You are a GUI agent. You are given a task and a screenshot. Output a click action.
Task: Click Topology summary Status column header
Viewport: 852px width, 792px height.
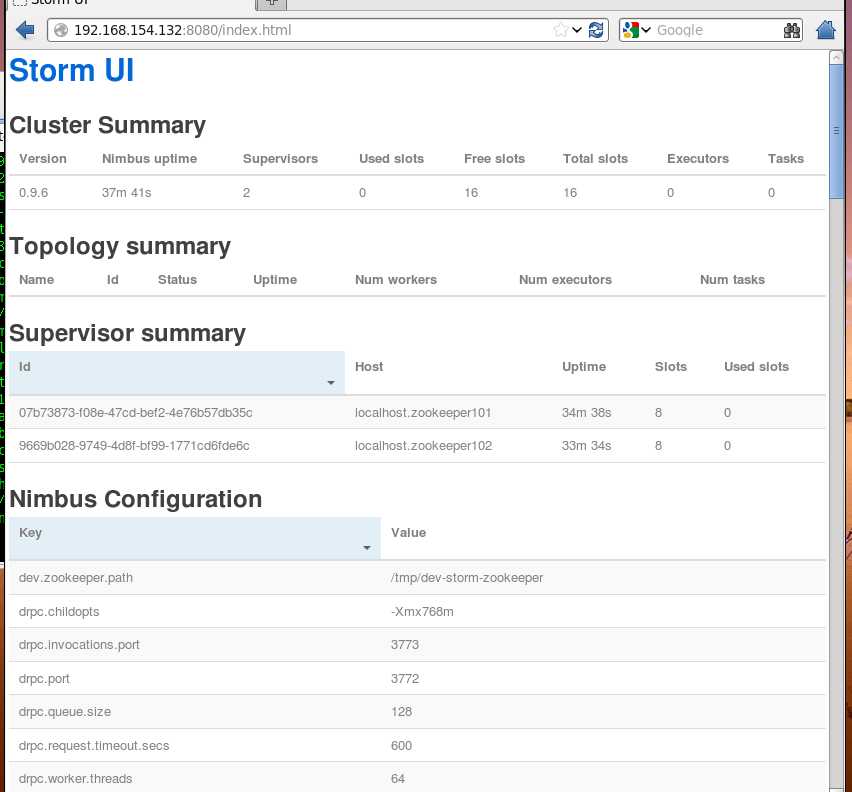[x=177, y=280]
